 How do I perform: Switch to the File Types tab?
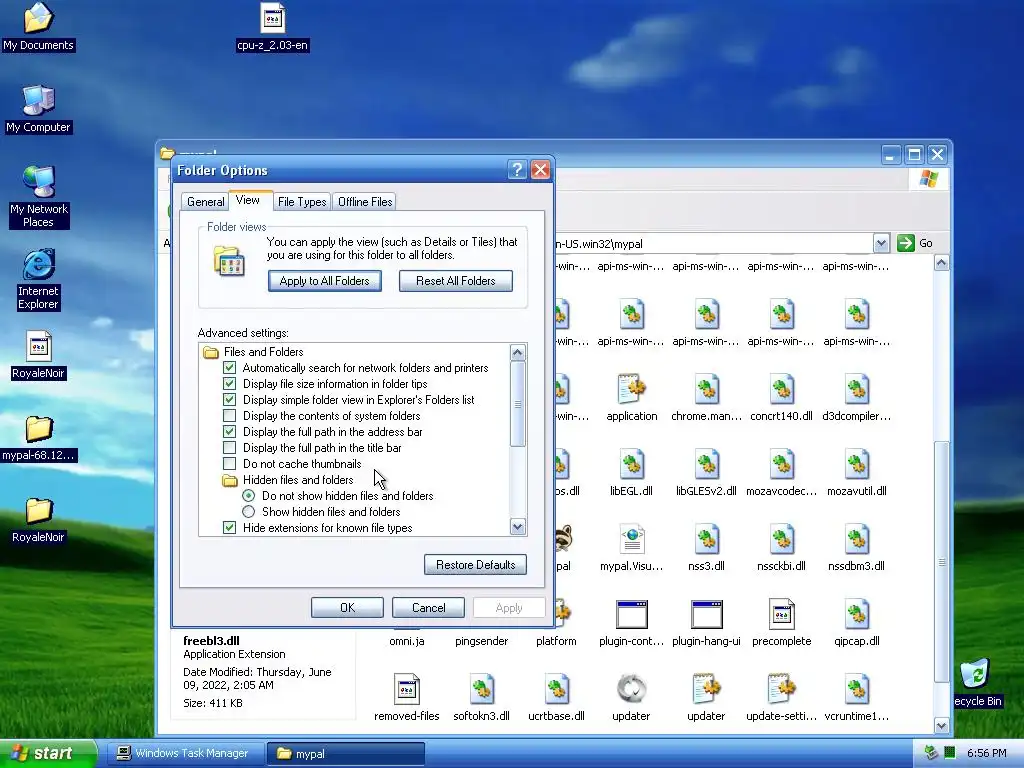click(x=302, y=202)
